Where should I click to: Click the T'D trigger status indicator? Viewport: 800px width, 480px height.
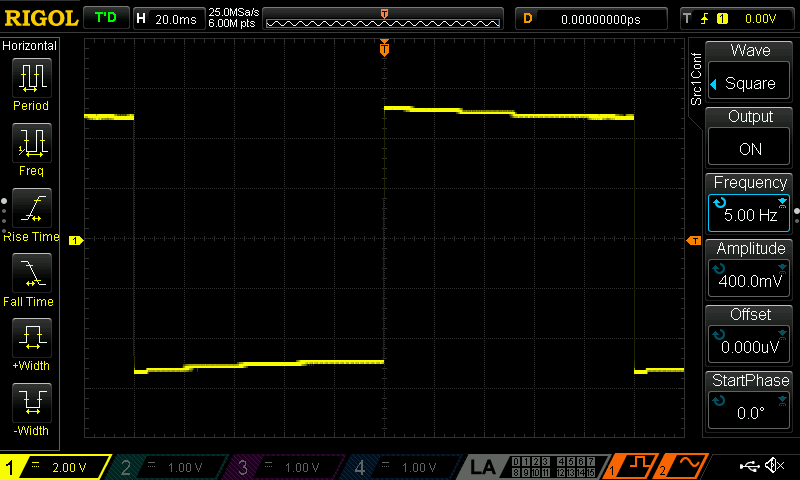click(x=106, y=18)
